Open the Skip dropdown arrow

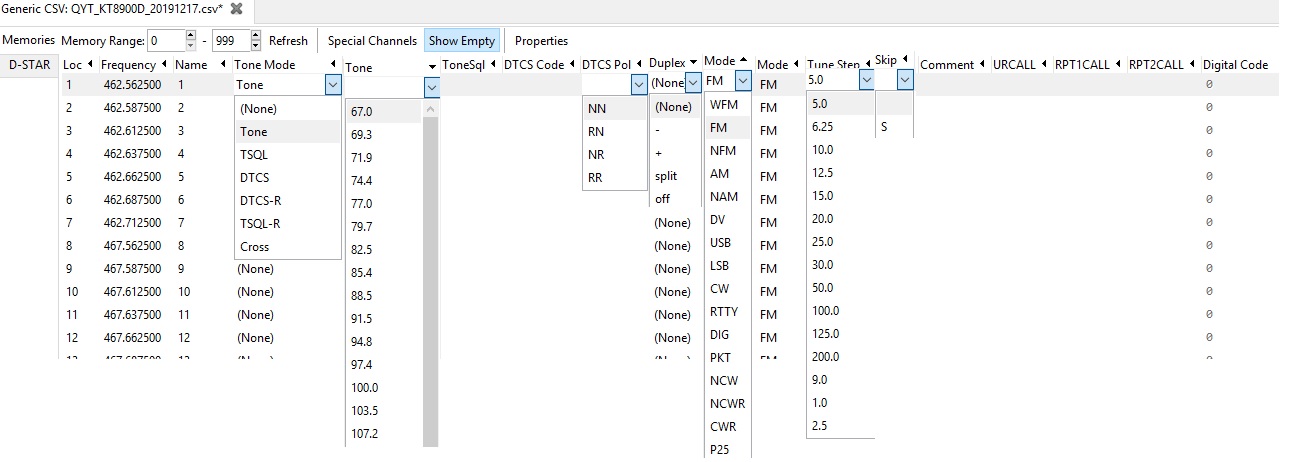point(905,80)
